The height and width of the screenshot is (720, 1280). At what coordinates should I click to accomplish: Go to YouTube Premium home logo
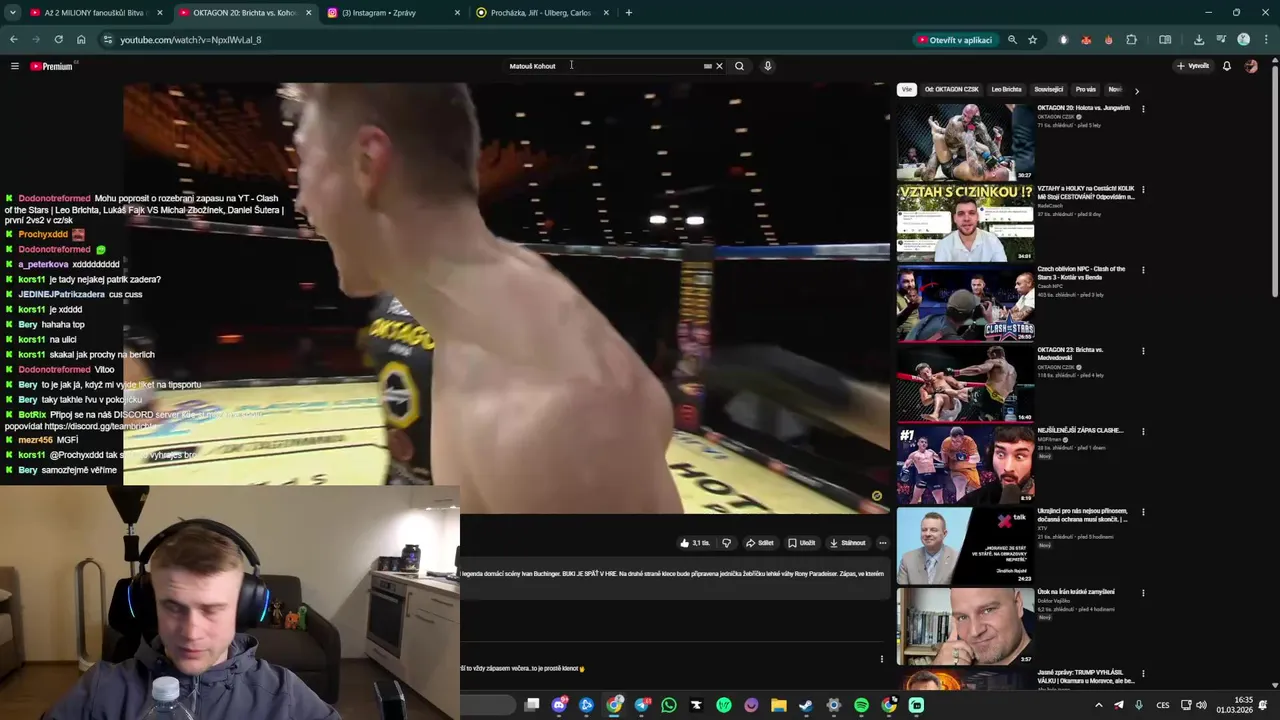click(52, 66)
